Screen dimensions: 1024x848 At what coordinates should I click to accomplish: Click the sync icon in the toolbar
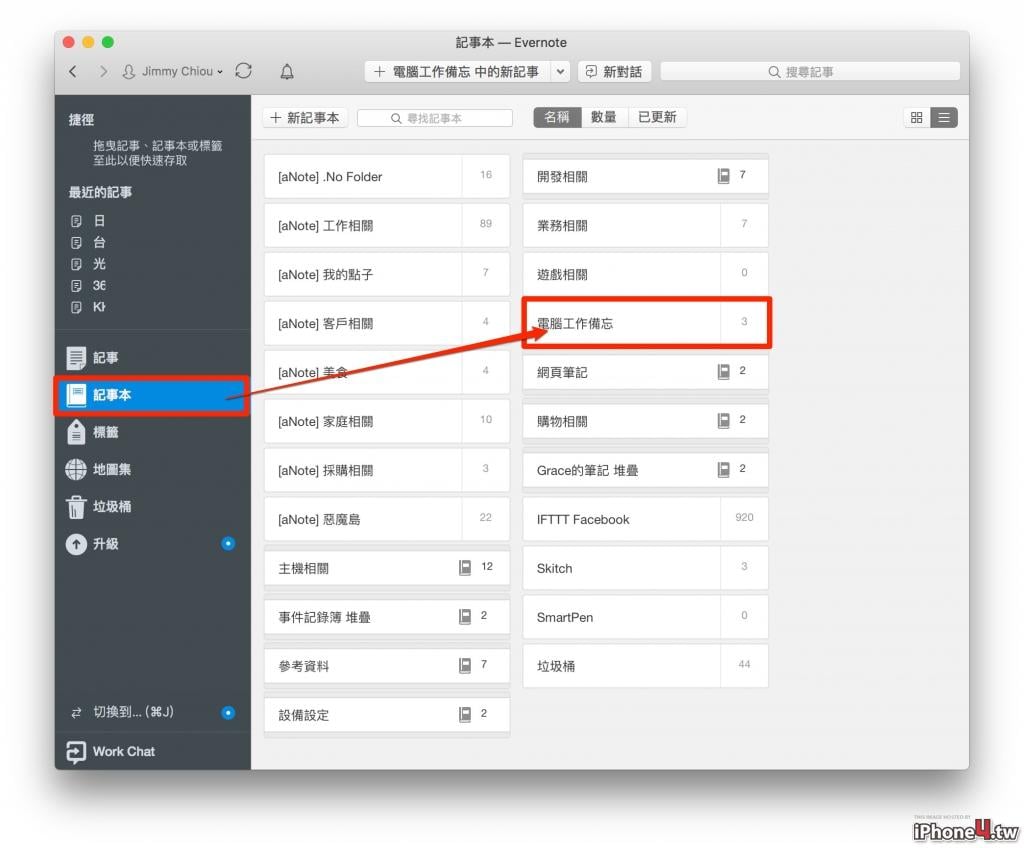coord(244,71)
